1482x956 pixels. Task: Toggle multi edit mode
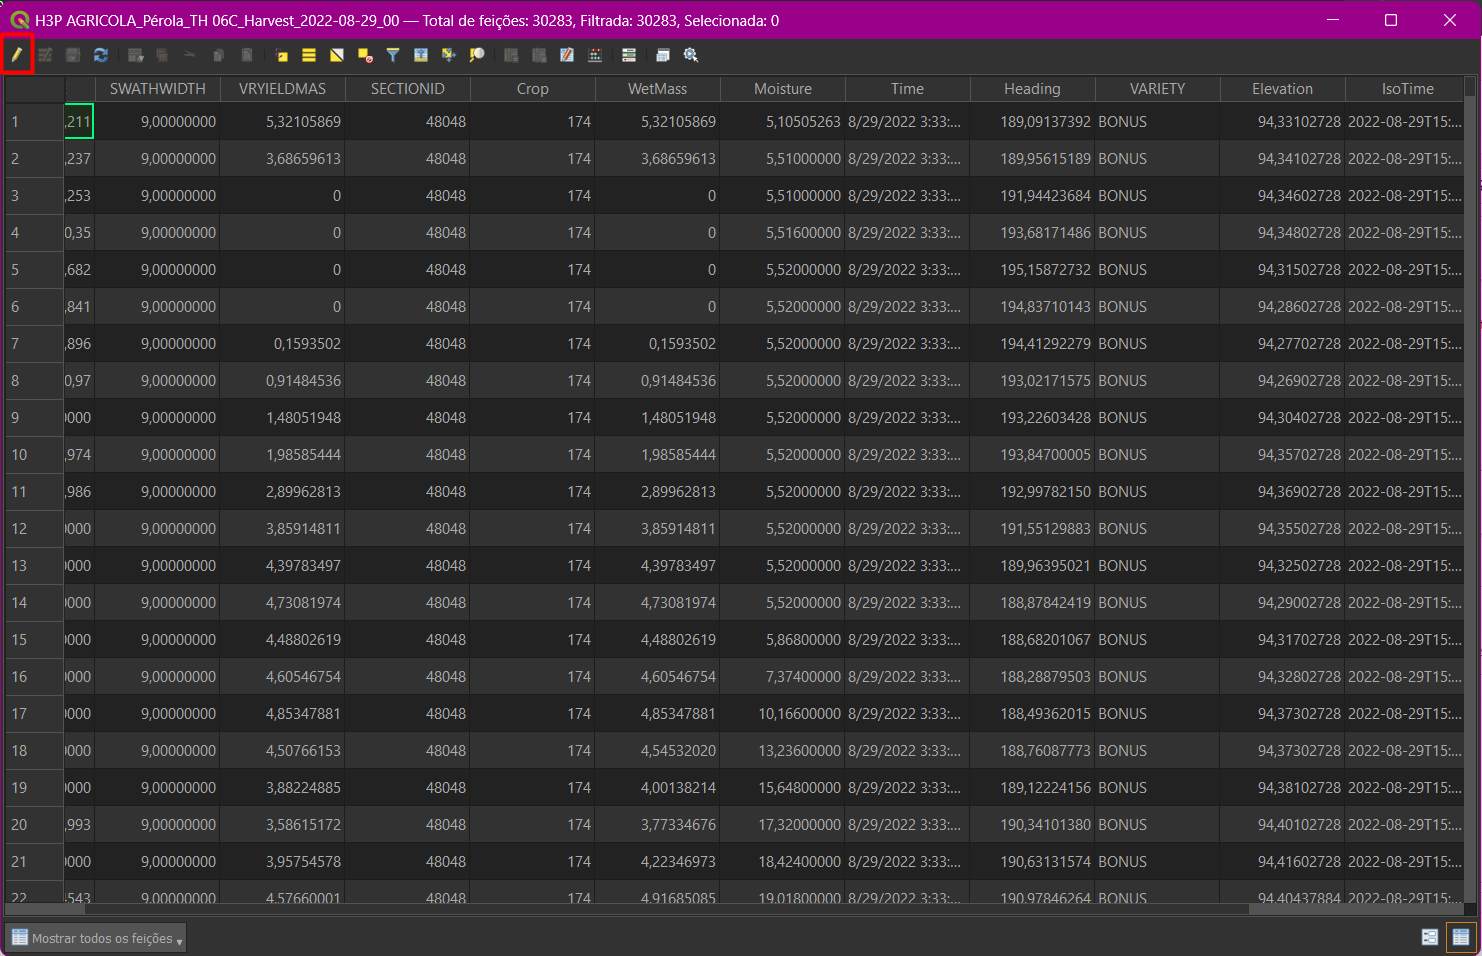(45, 55)
